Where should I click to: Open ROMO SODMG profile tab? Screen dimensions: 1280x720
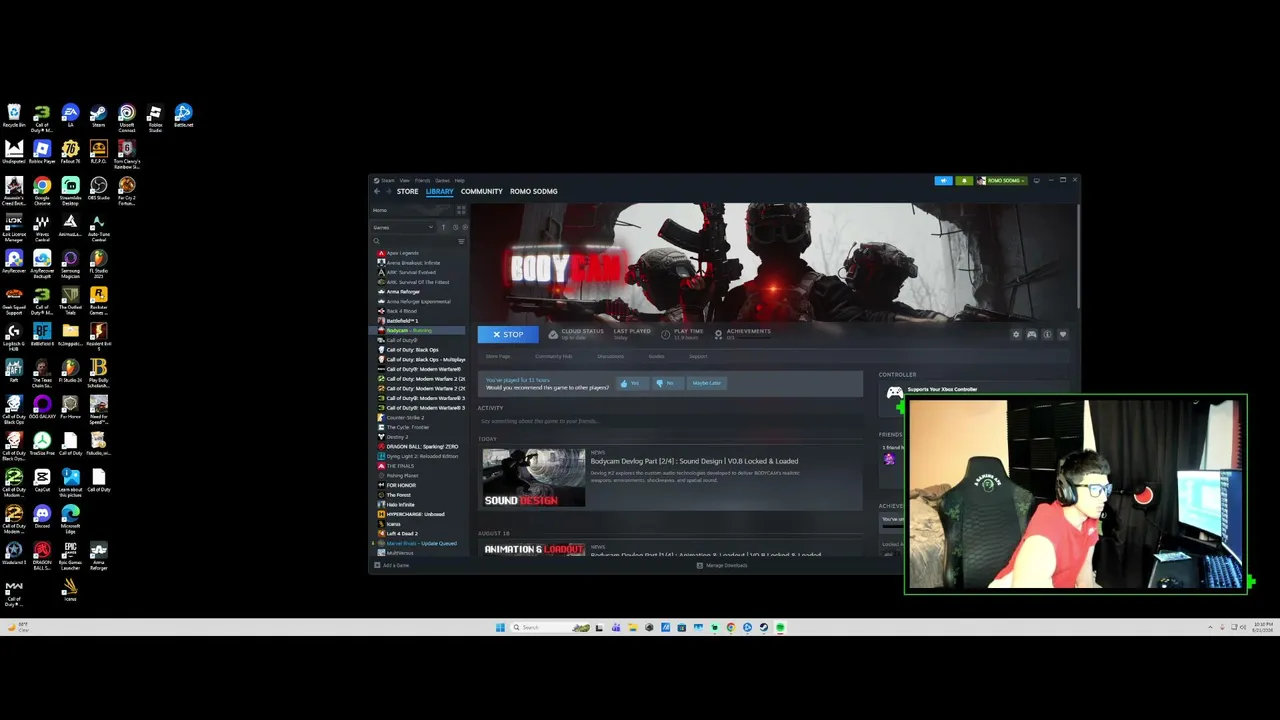click(x=534, y=191)
